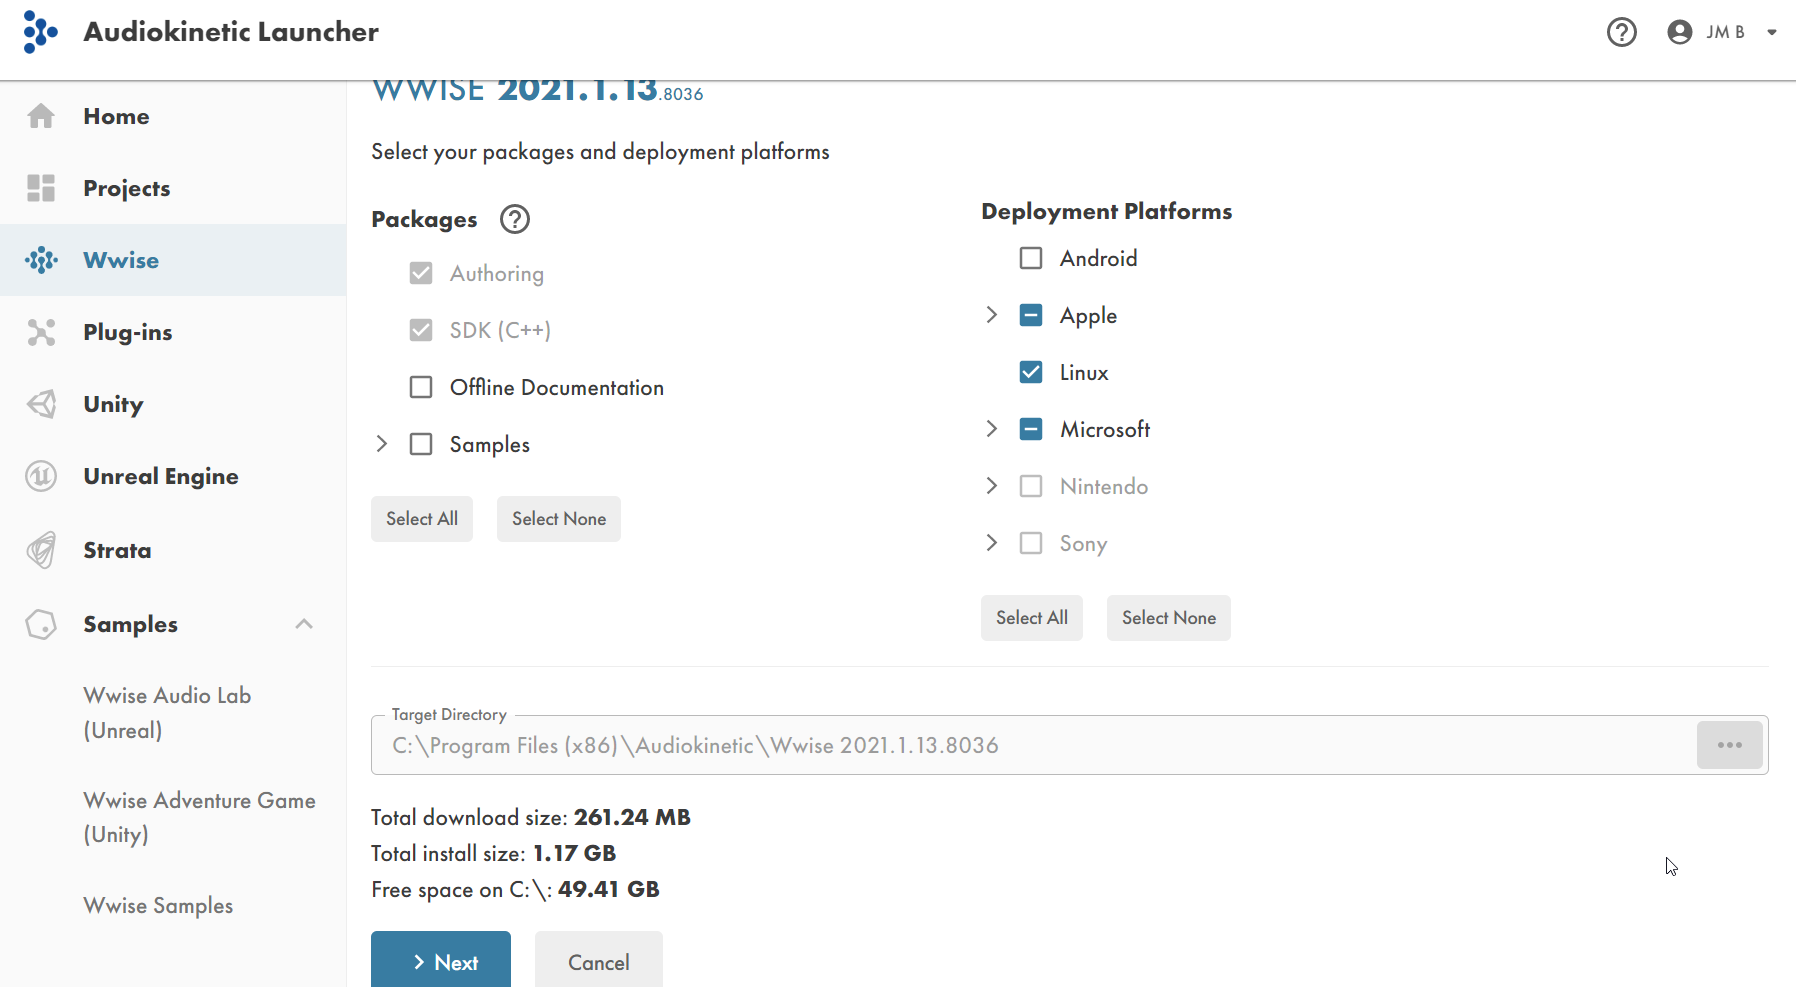Click the Home icon in sidebar
Image resolution: width=1796 pixels, height=987 pixels.
point(41,116)
